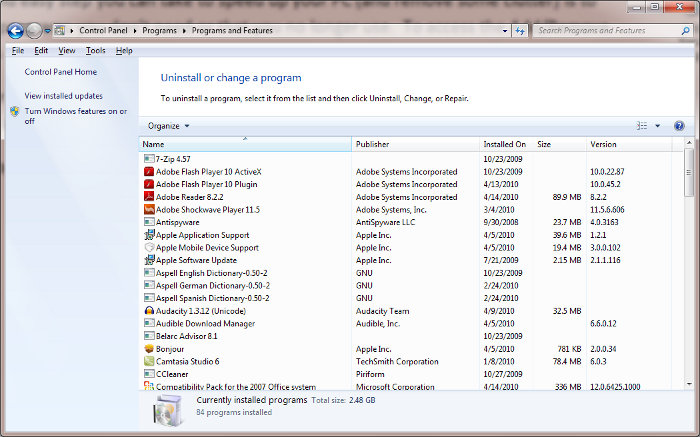Click version 10.0.22.87 cell
The image size is (700, 437).
pos(607,171)
